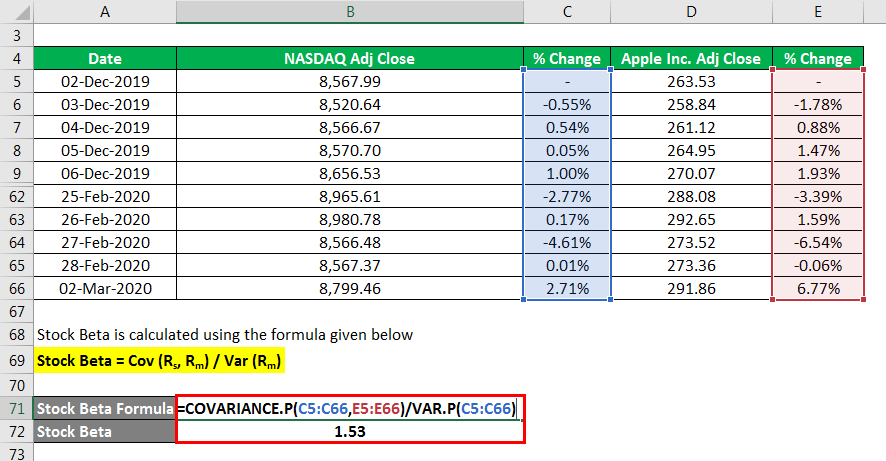Viewport: 886px width, 461px height.
Task: Select the Stock Beta result 1.53 cell
Action: tap(350, 431)
